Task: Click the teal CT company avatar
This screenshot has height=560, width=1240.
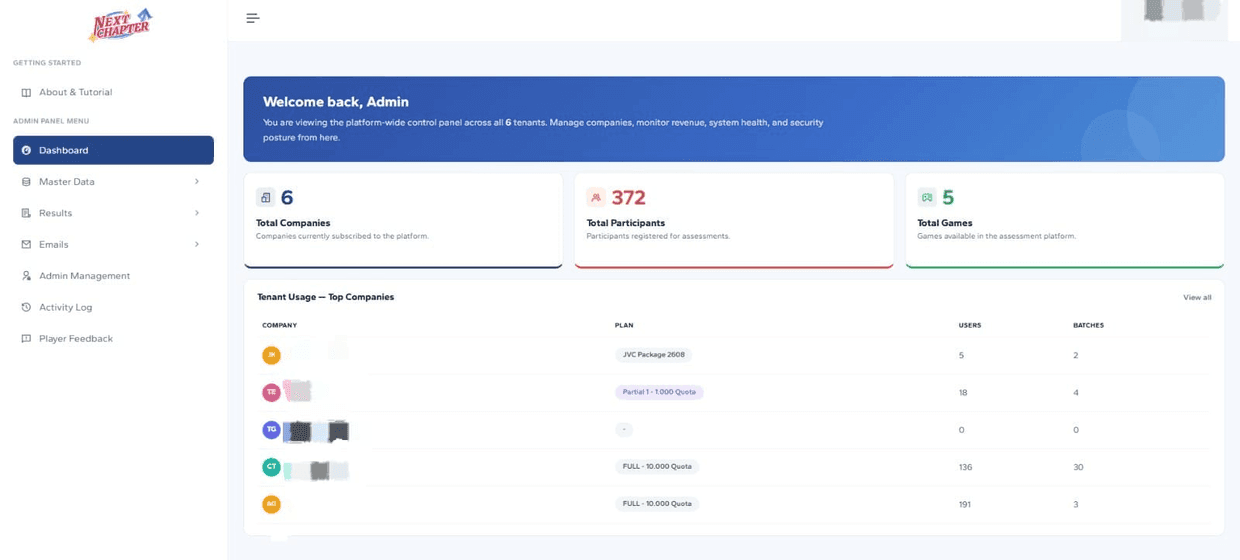Action: (271, 467)
